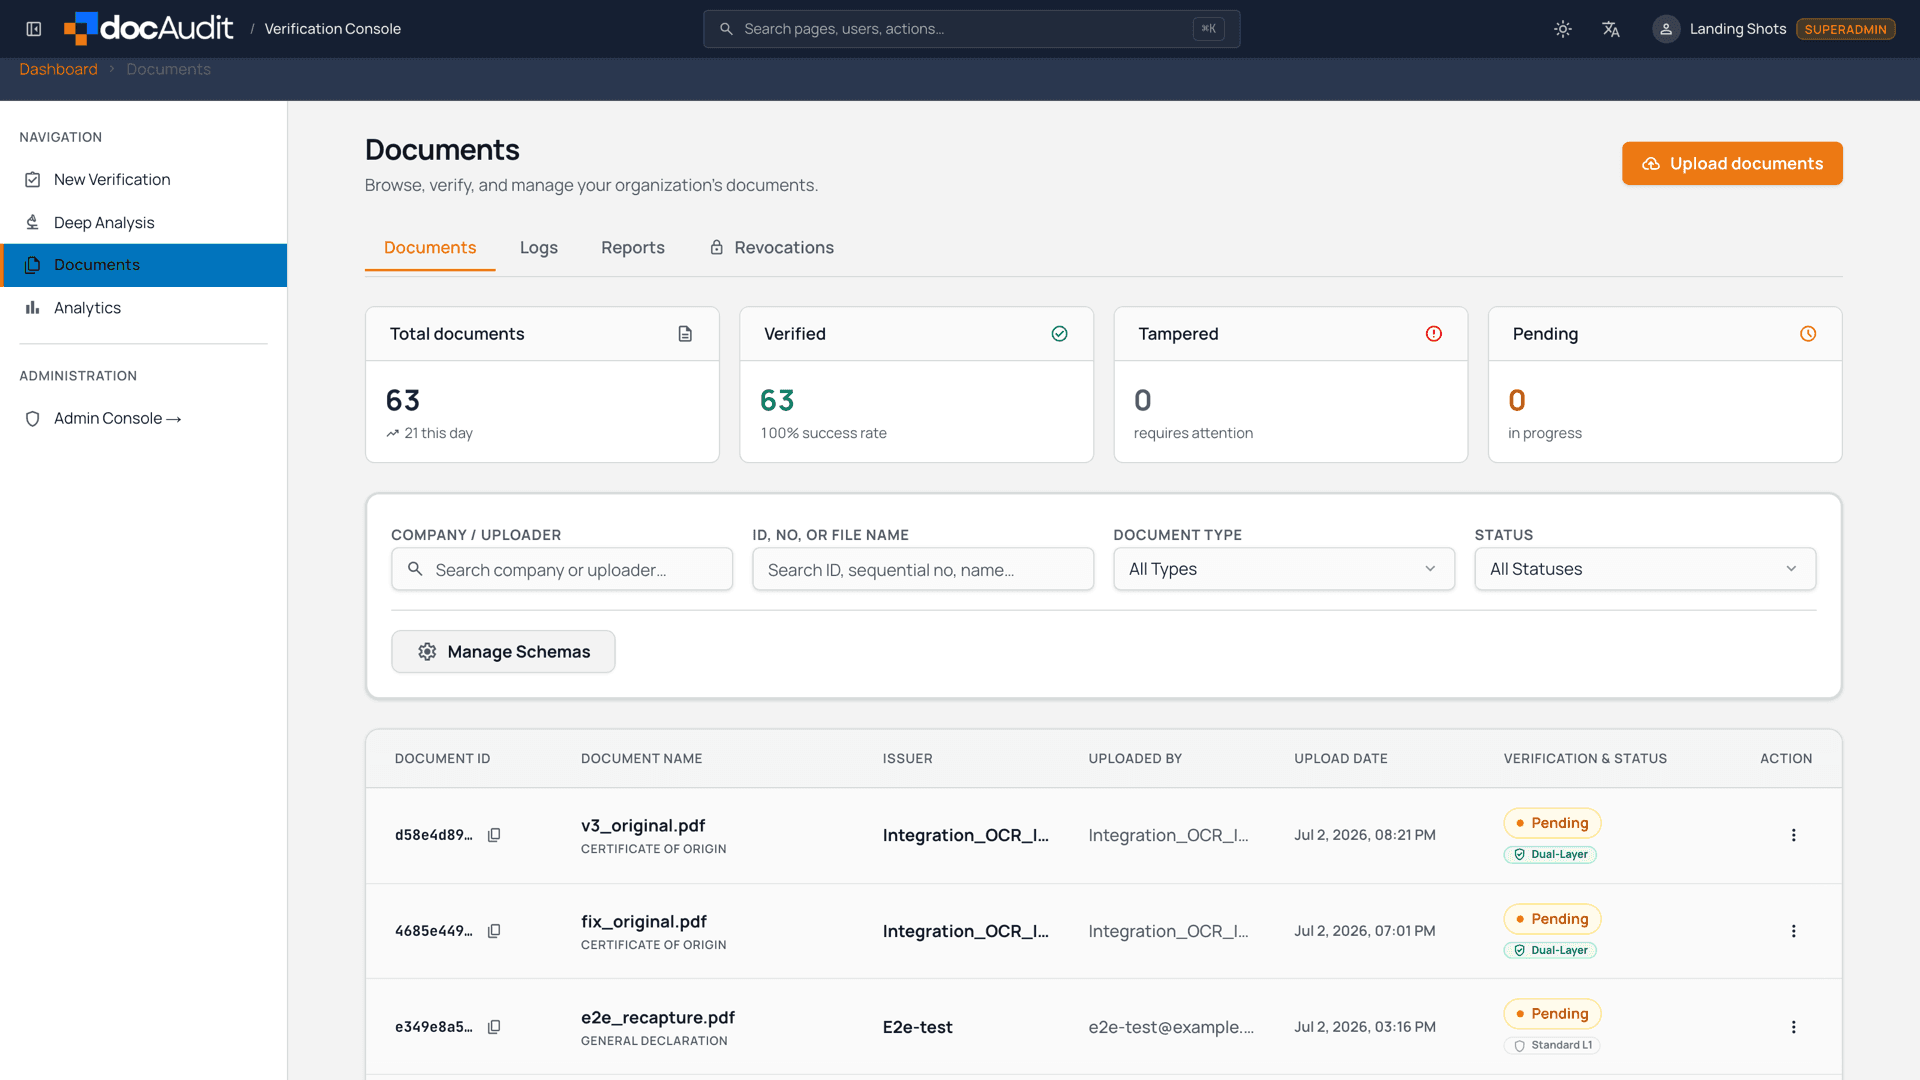Image resolution: width=1920 pixels, height=1080 pixels.
Task: Click the Admin Console shield icon
Action: point(33,418)
